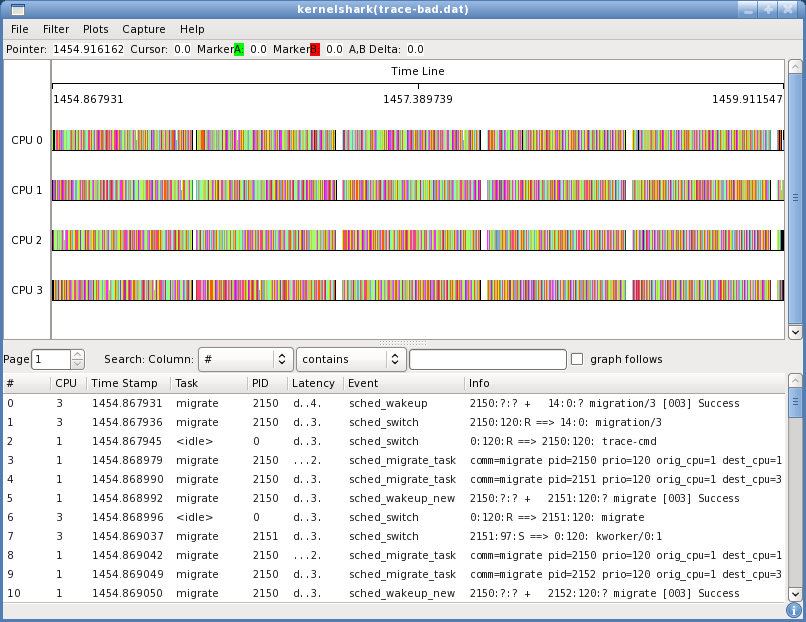Click the search text input field

point(488,359)
